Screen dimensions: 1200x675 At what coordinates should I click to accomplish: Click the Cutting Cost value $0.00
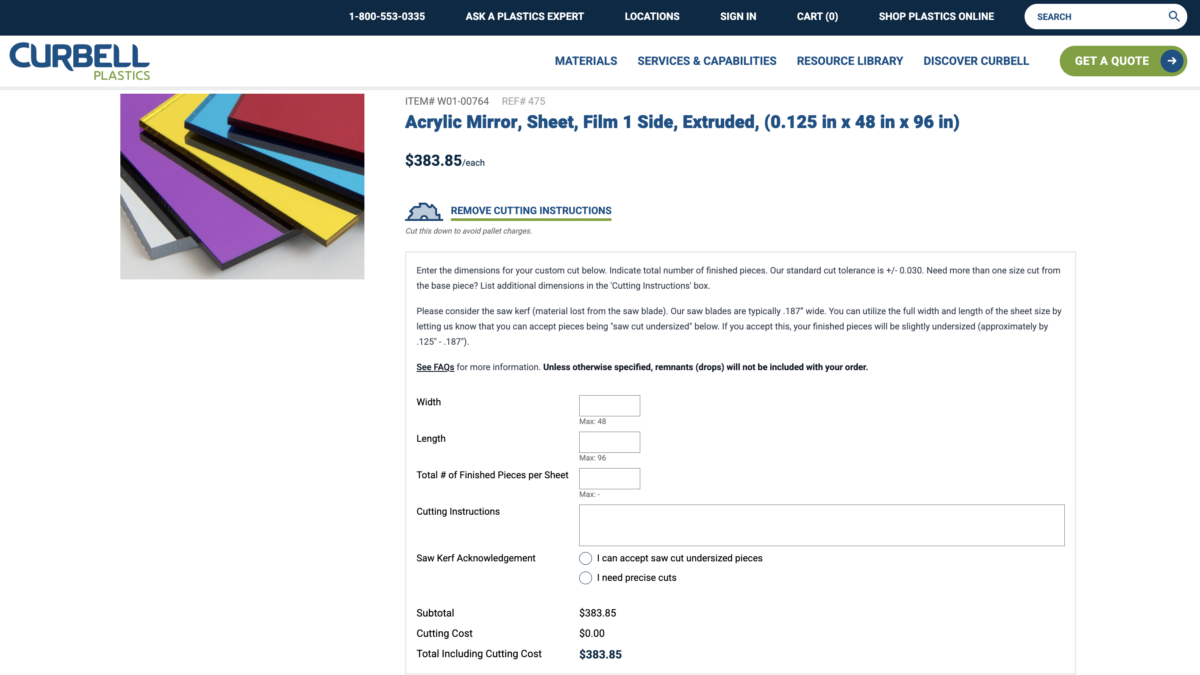click(x=592, y=634)
